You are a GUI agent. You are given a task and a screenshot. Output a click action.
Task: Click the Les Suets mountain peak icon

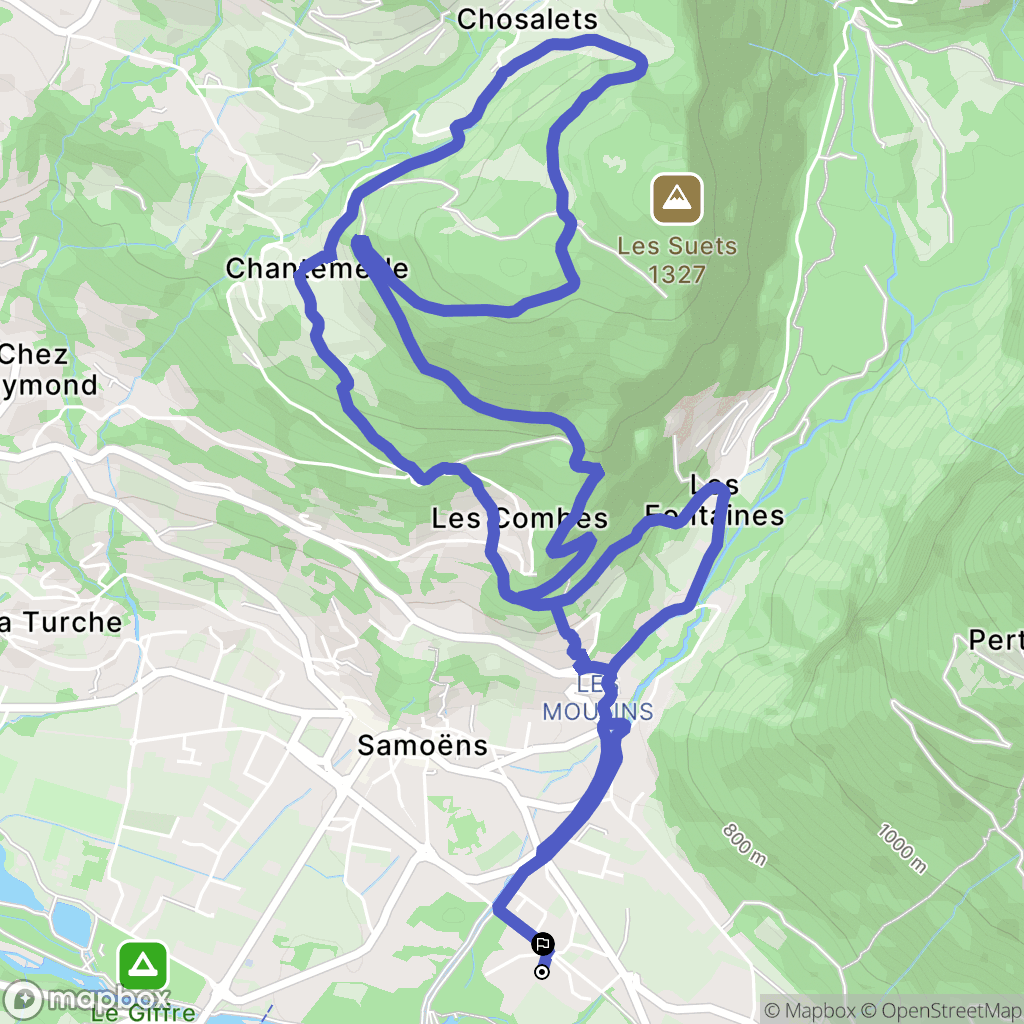[x=677, y=199]
